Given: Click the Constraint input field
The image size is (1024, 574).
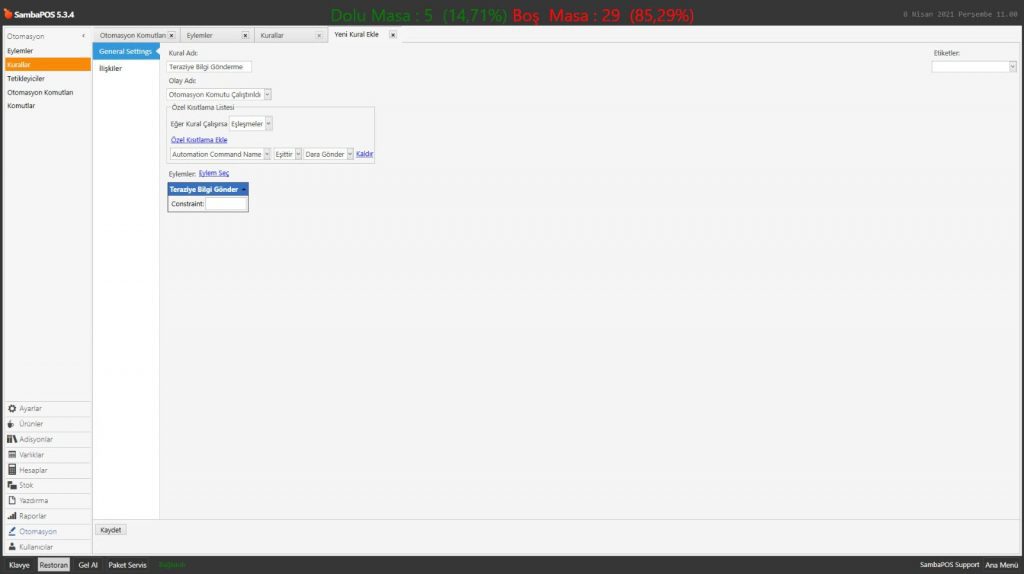Looking at the screenshot, I should 226,204.
